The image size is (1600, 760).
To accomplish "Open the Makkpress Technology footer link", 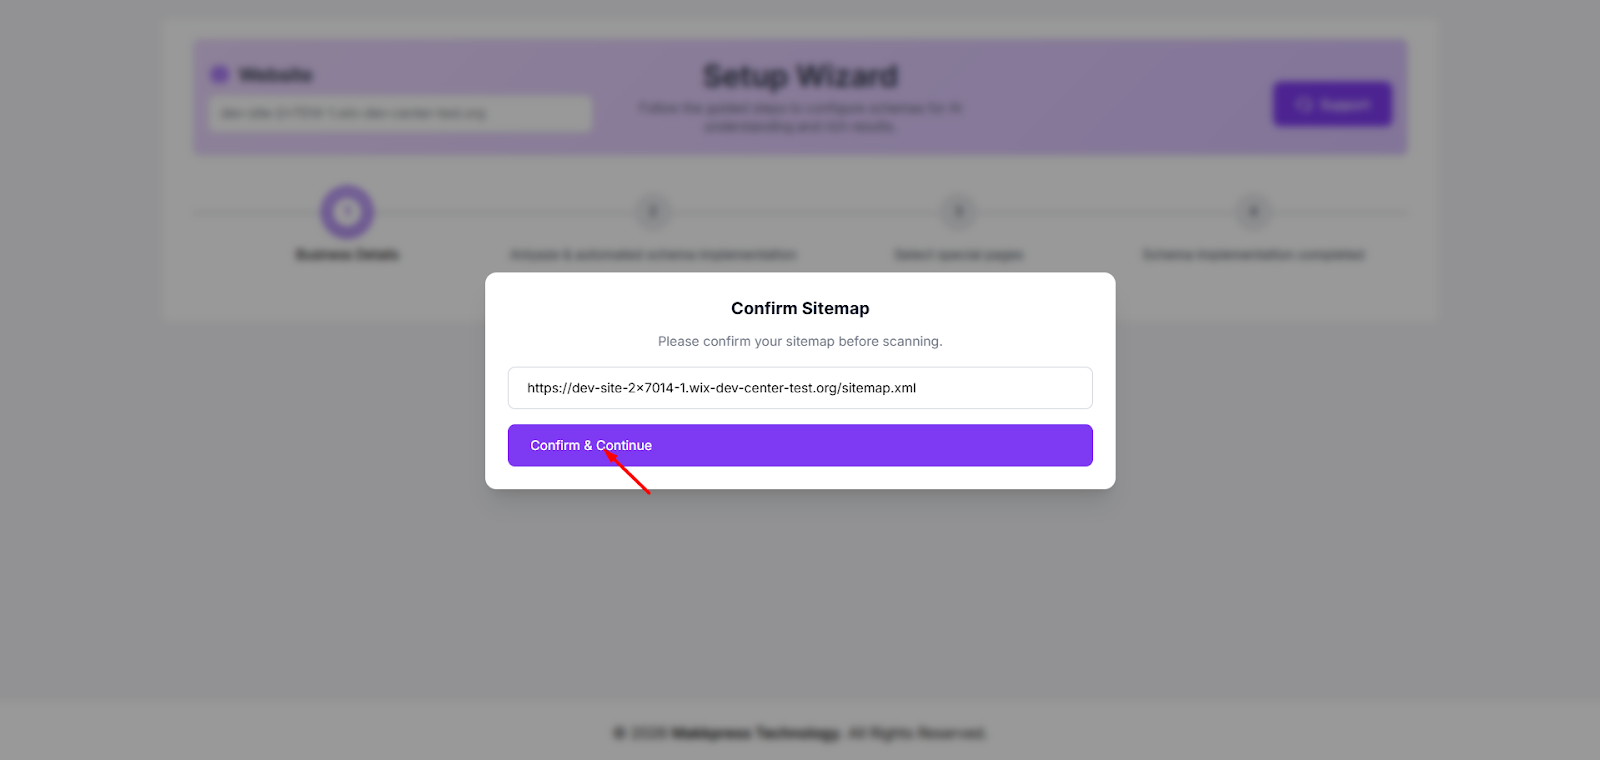I will [x=756, y=733].
